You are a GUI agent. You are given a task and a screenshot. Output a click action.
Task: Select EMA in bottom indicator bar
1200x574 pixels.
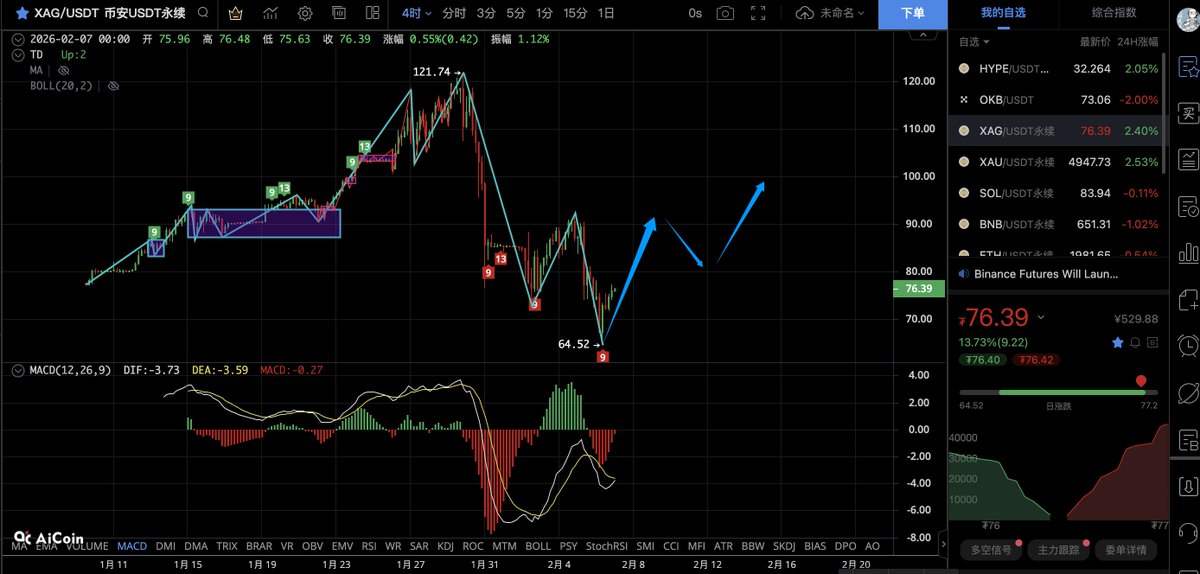pyautogui.click(x=46, y=547)
